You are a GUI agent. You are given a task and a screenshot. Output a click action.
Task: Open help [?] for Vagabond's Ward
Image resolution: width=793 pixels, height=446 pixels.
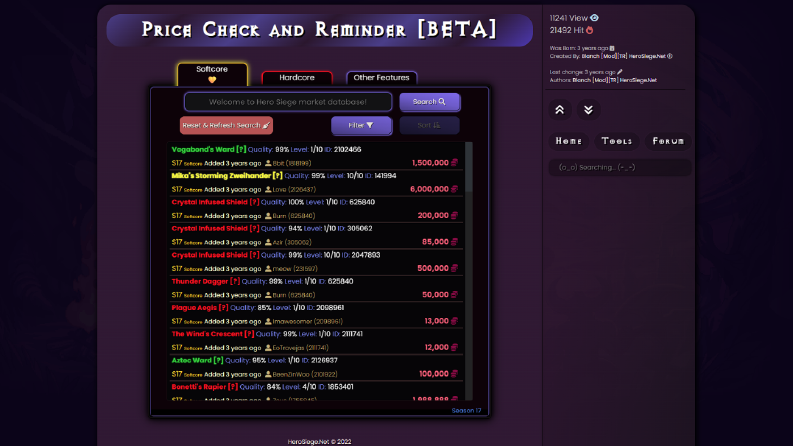tap(241, 150)
